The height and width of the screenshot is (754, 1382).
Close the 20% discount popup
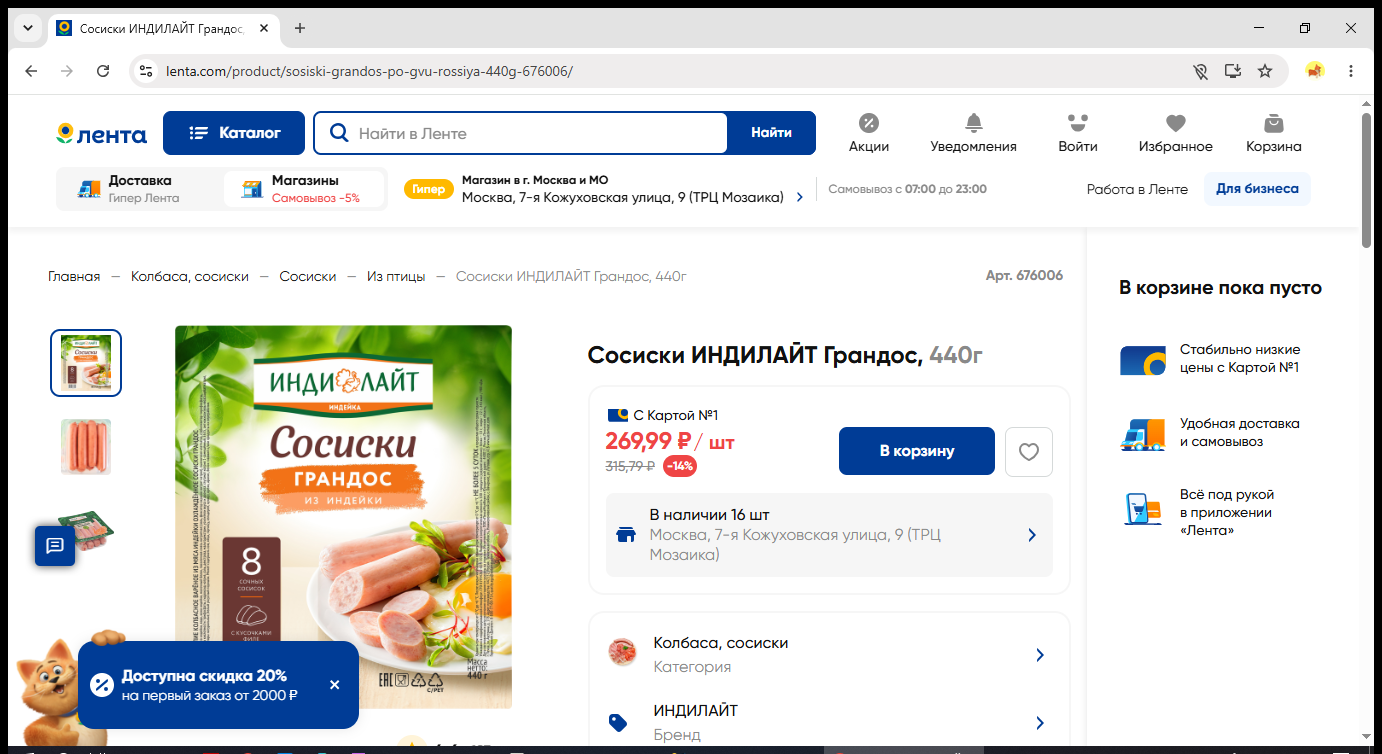pos(334,685)
